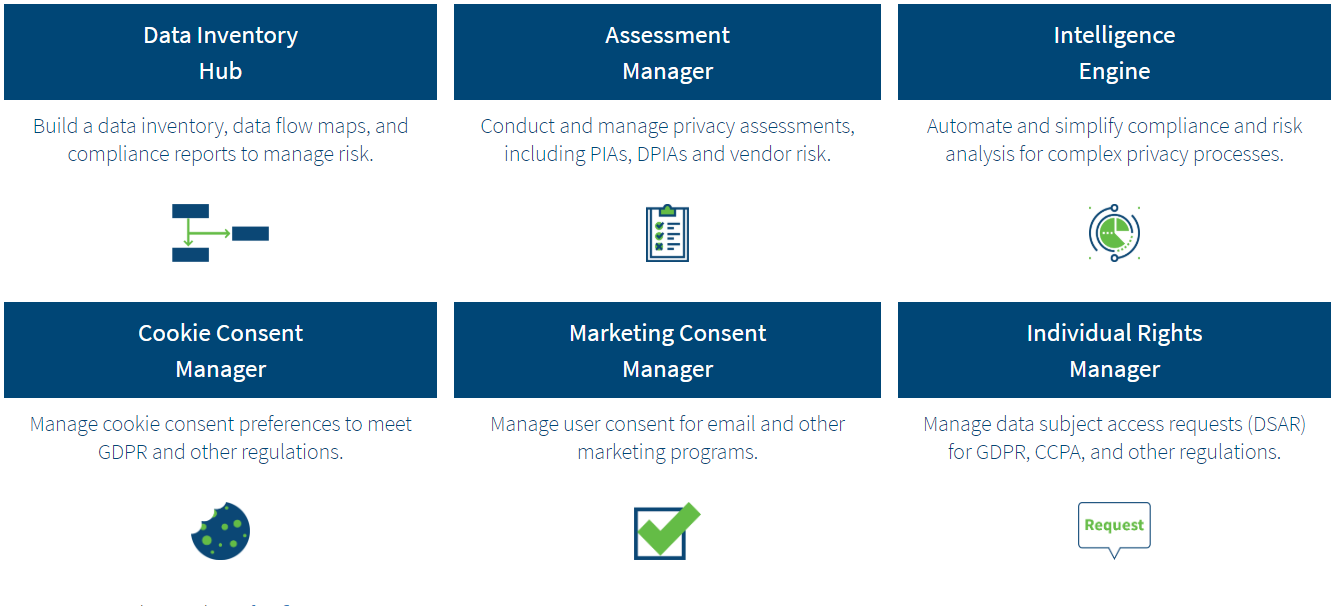Image resolution: width=1335 pixels, height=606 pixels.
Task: Click the data flow map icon
Action: [220, 233]
